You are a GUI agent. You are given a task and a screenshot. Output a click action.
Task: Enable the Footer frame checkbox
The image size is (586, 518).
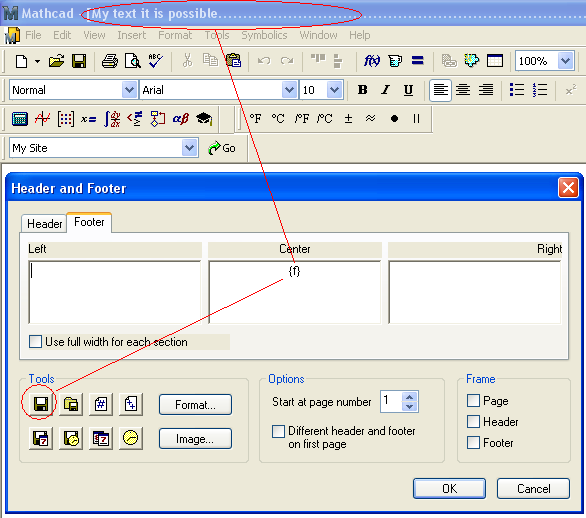point(473,443)
